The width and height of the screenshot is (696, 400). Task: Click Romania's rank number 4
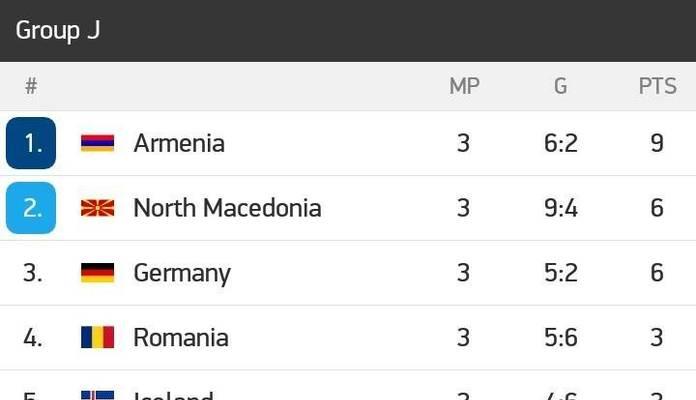click(33, 337)
